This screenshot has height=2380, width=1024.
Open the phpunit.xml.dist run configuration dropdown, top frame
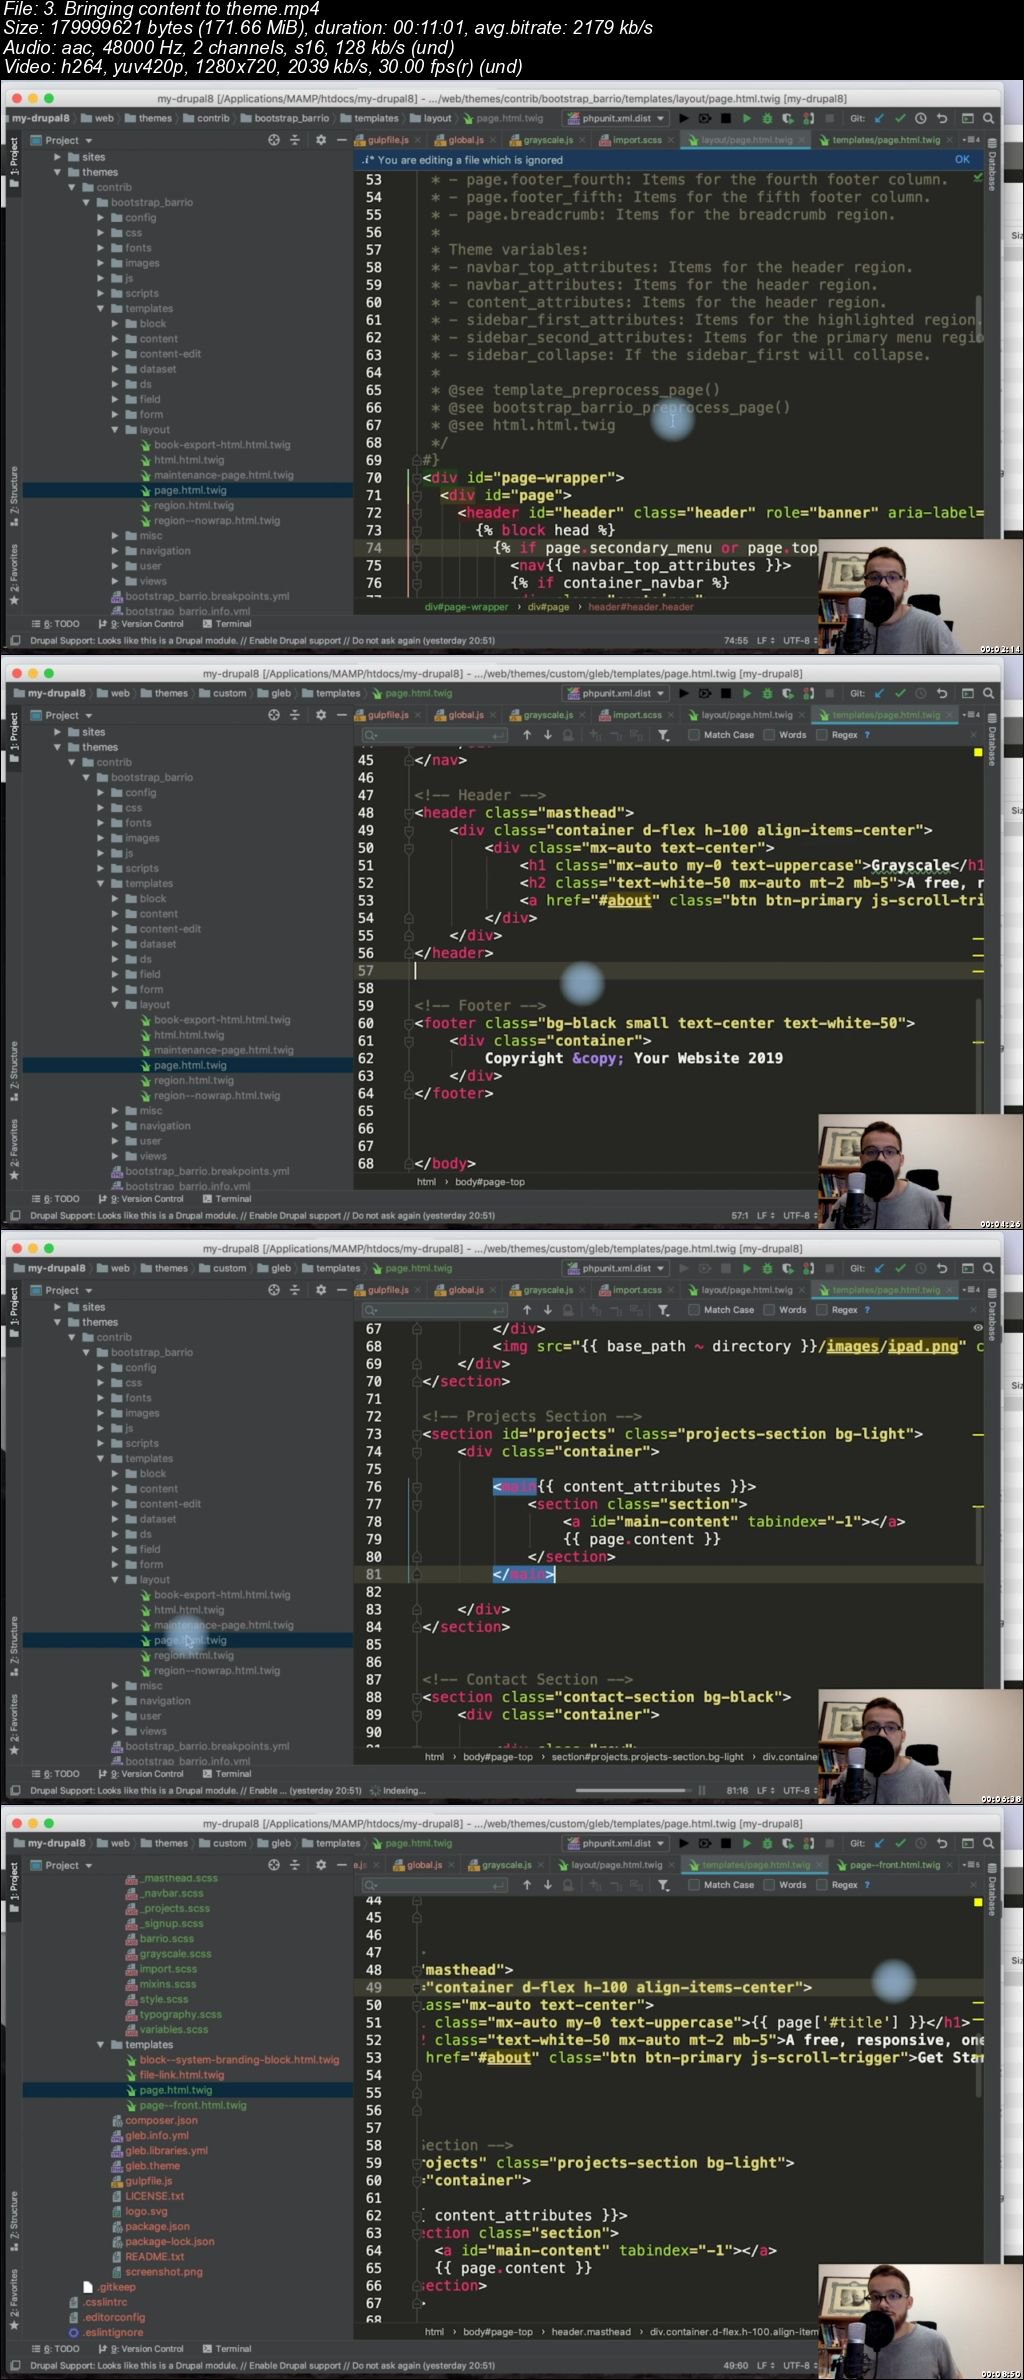coord(616,118)
